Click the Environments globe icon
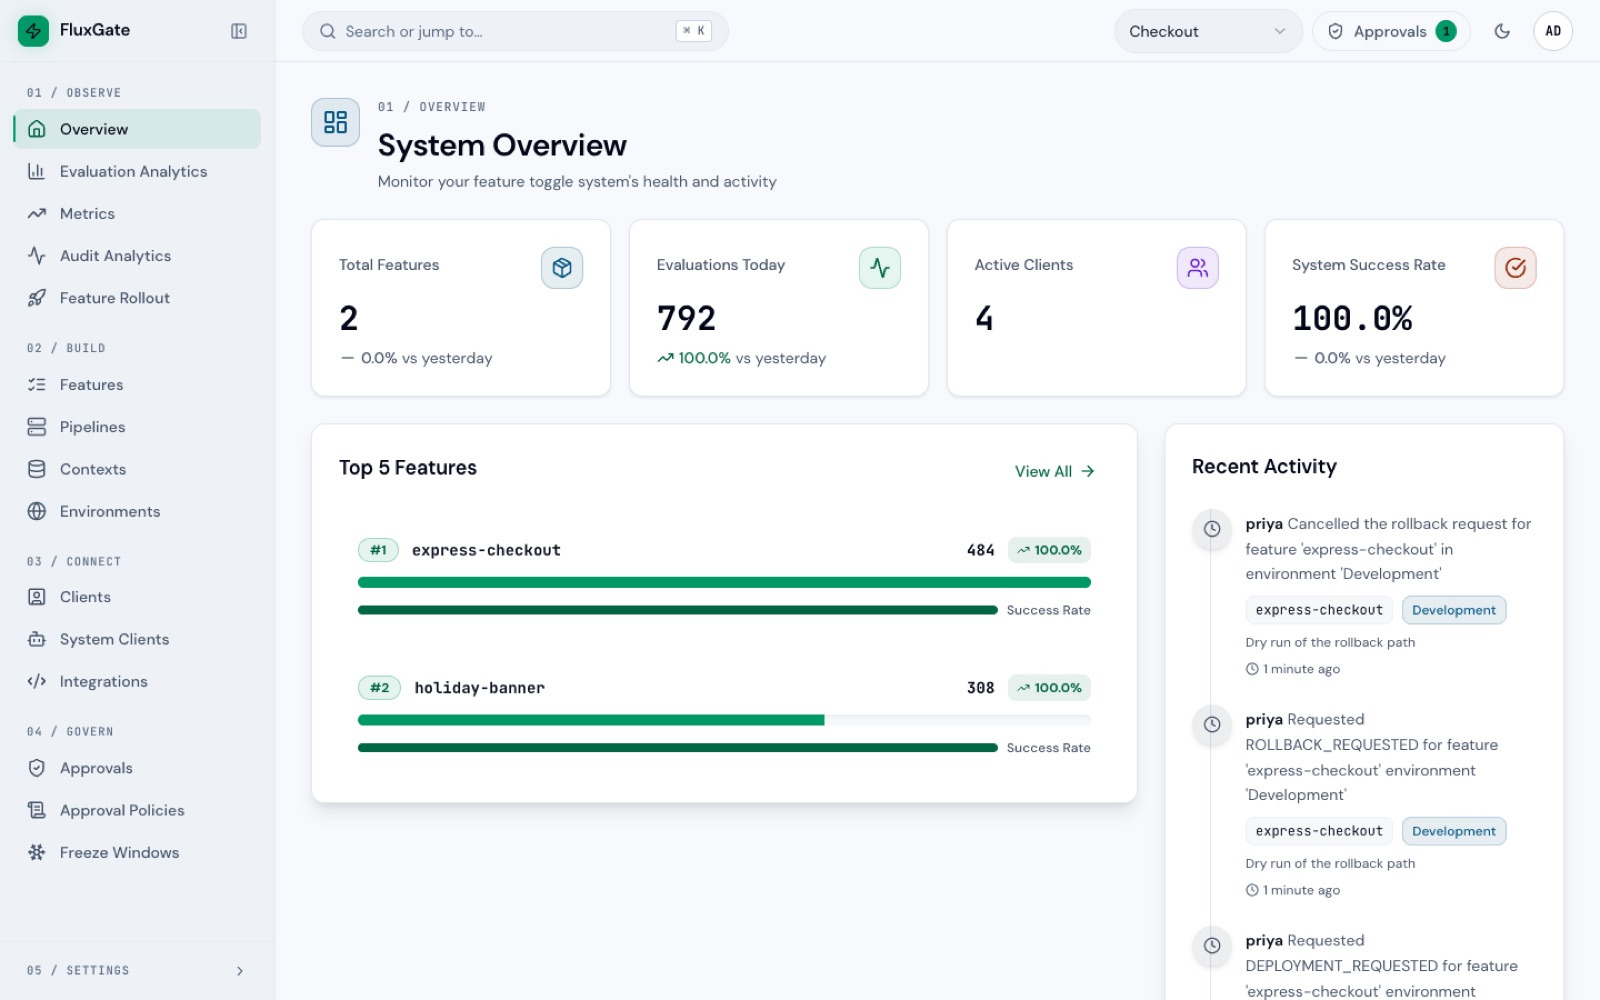The width and height of the screenshot is (1600, 1000). (x=37, y=511)
